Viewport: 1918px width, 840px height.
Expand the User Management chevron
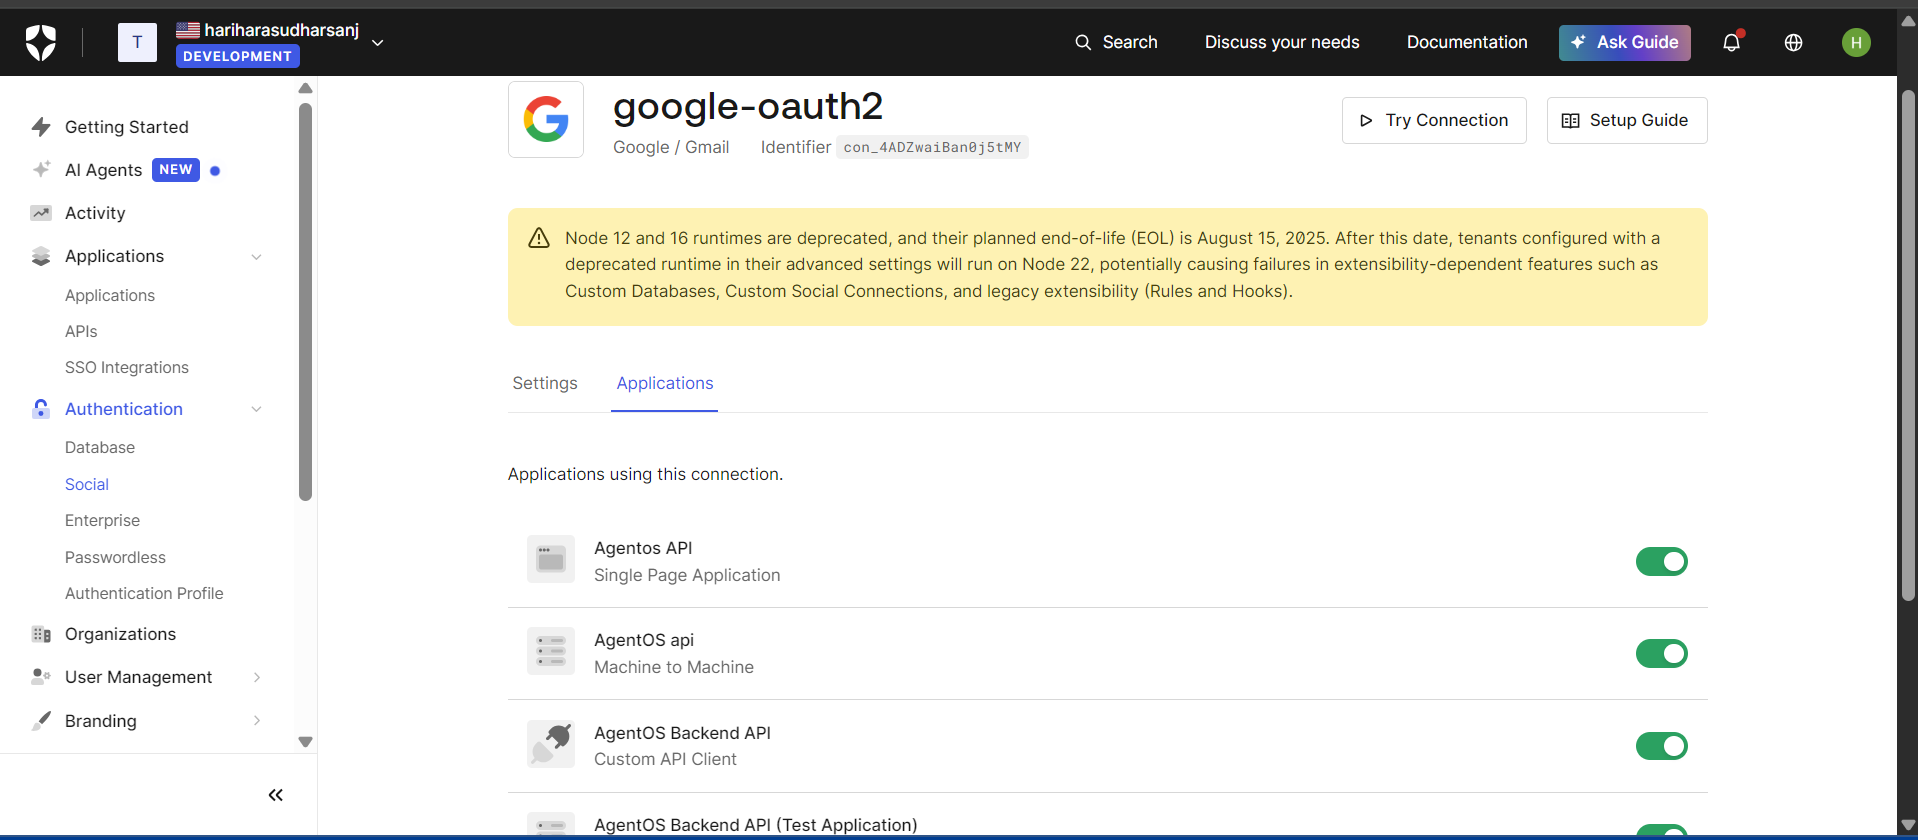tap(257, 677)
